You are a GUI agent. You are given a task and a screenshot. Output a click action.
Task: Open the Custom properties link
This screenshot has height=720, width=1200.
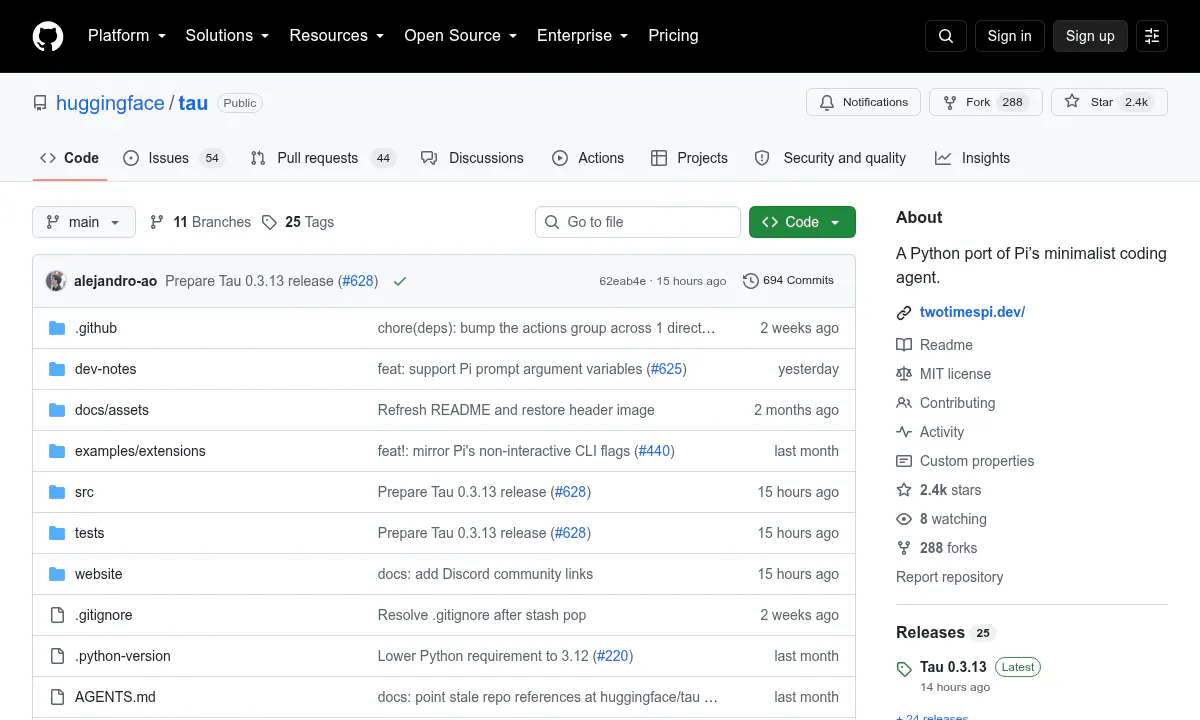tap(977, 461)
